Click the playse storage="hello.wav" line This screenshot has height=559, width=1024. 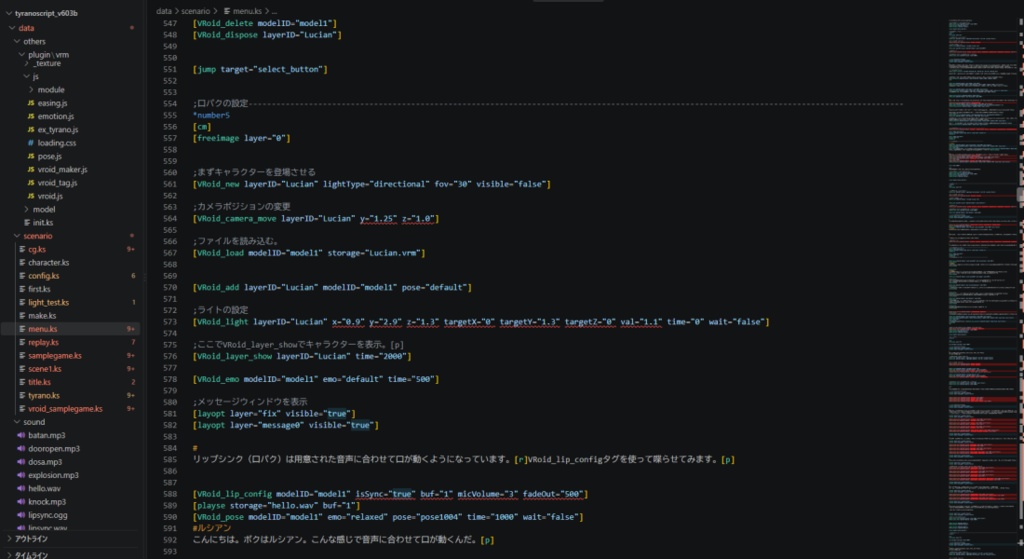pos(276,505)
